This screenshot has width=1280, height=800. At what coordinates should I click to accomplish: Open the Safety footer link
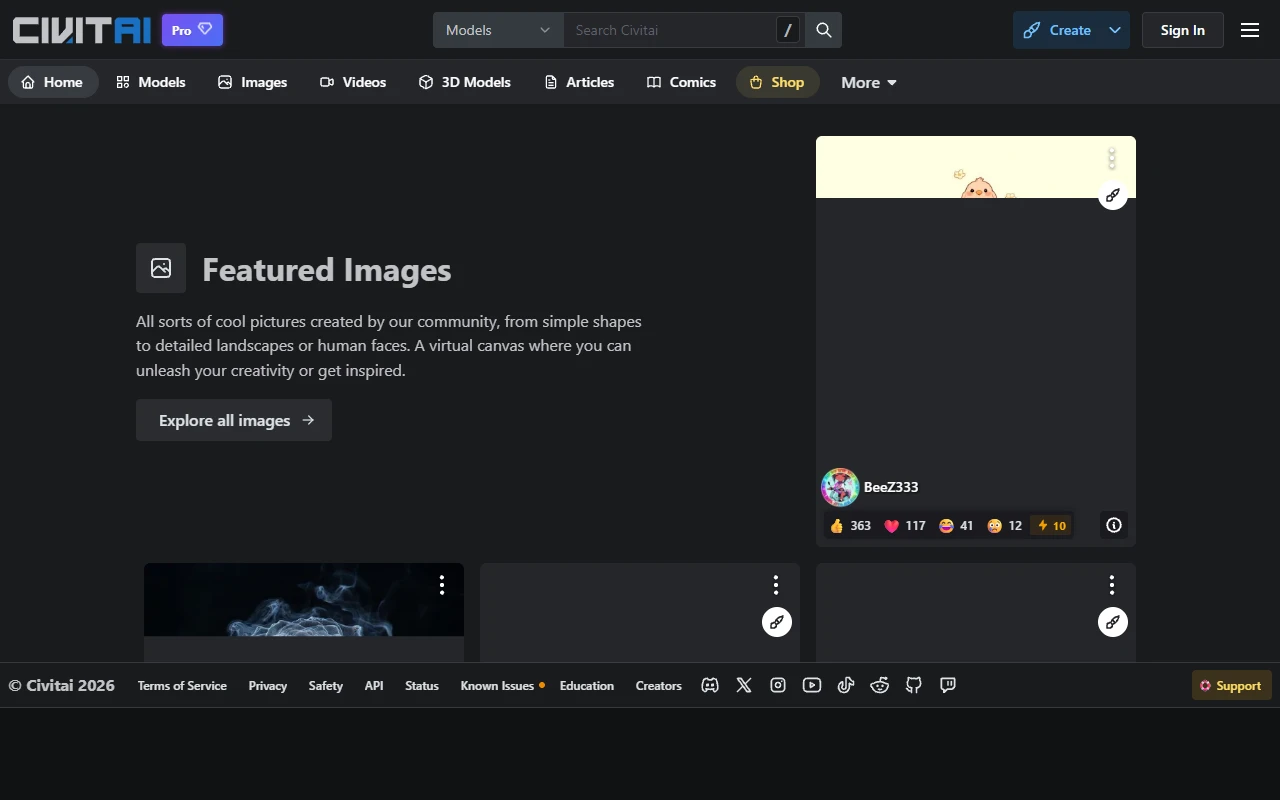coord(326,685)
